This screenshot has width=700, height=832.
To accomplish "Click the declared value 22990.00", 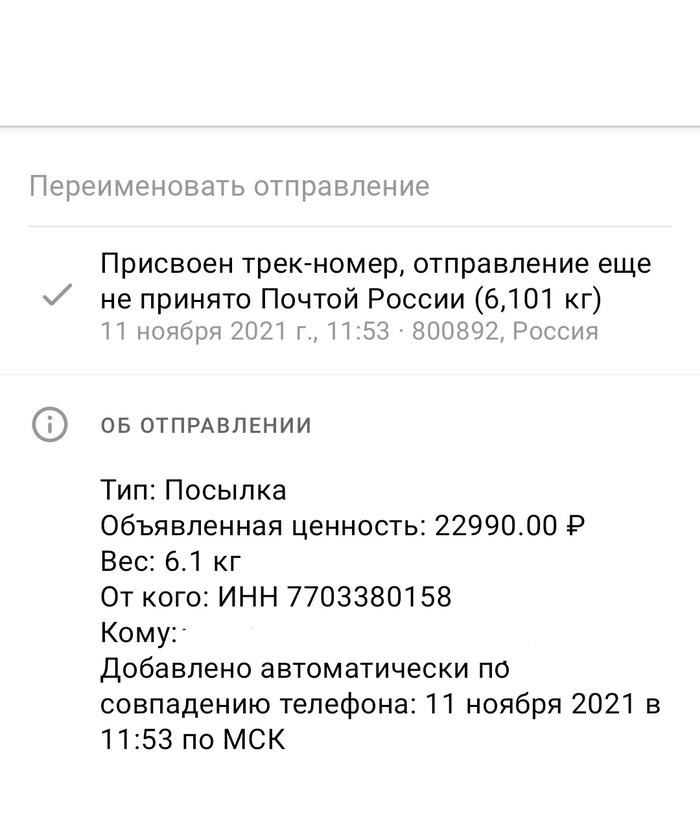I will point(496,526).
